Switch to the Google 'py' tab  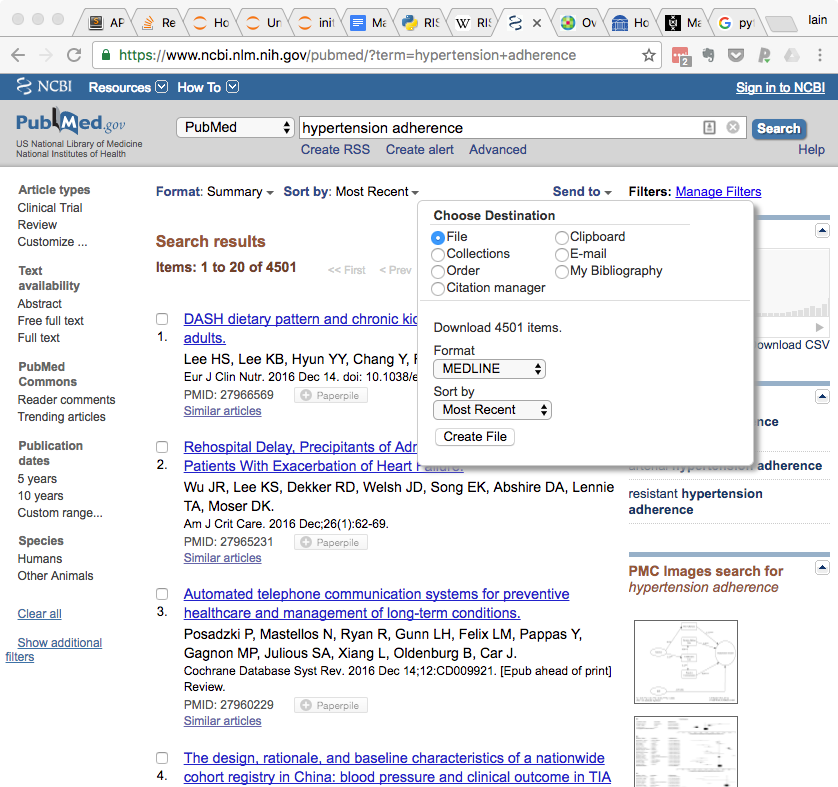click(736, 22)
